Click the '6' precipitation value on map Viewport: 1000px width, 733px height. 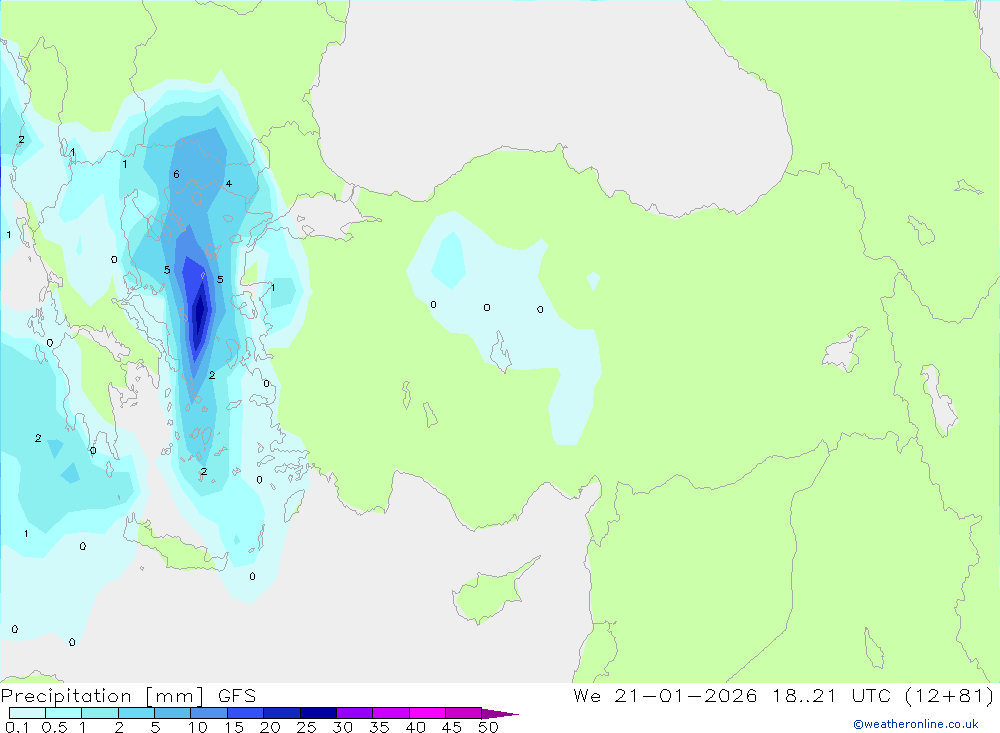point(176,174)
